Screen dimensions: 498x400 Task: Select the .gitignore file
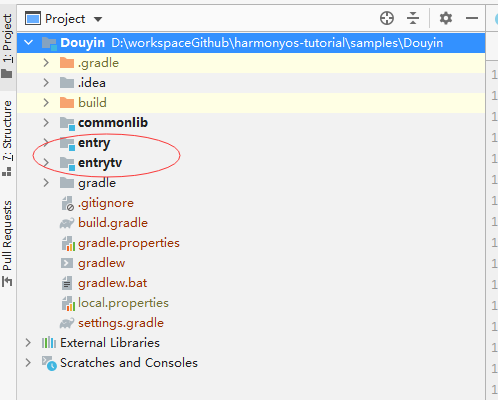[106, 203]
